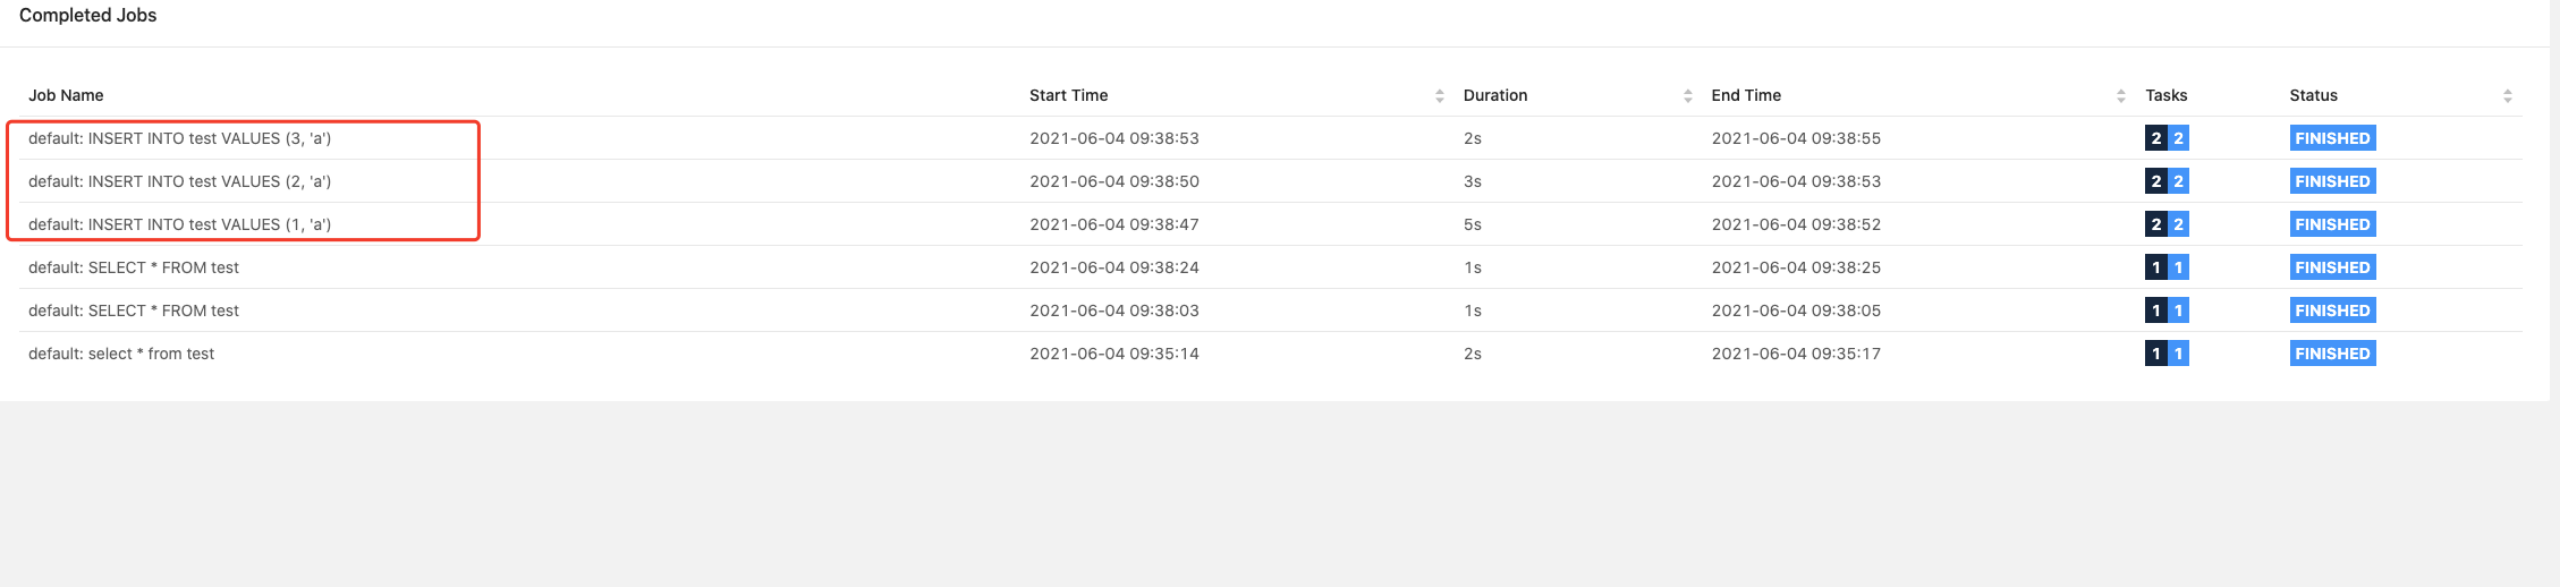Click the Tasks badge for 'select * from test'

coord(2167,353)
